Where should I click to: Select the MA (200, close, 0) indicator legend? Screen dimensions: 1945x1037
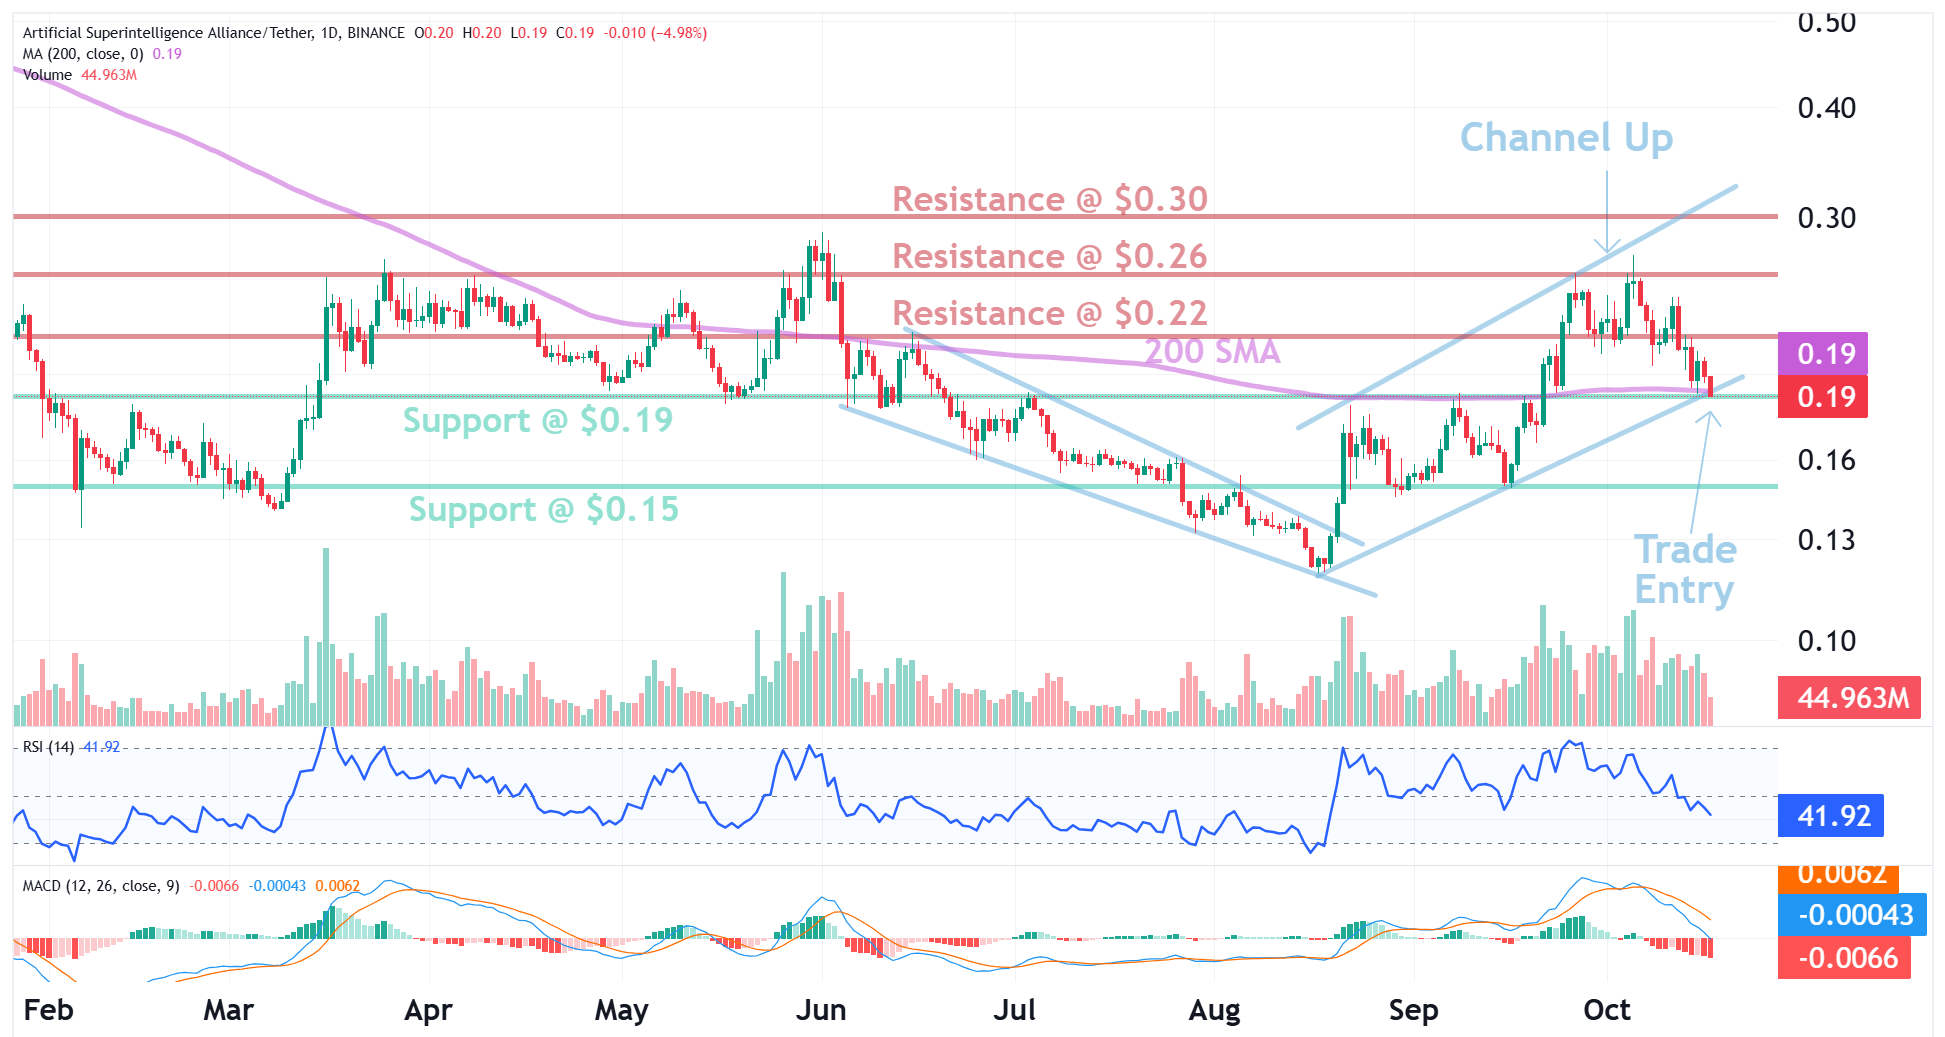[102, 54]
